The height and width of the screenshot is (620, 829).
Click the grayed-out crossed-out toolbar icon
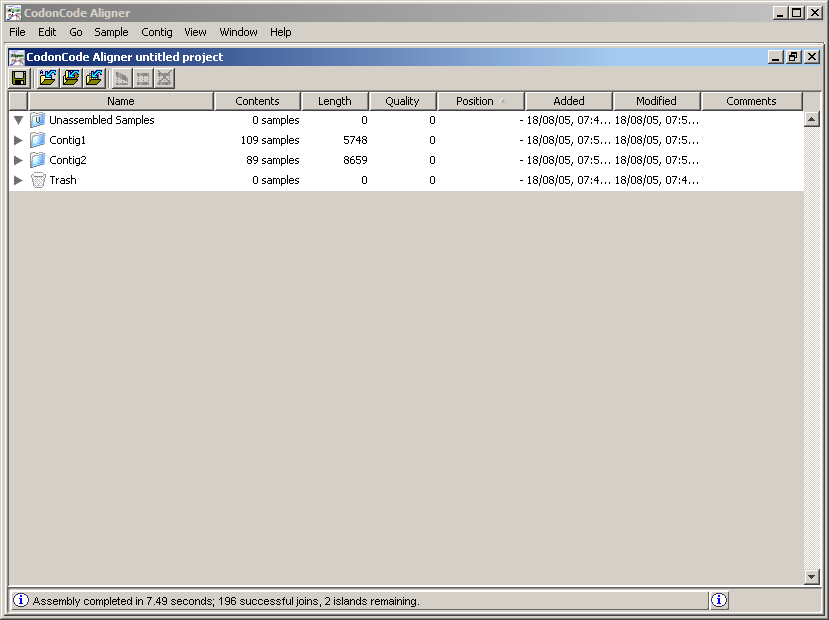pos(164,79)
